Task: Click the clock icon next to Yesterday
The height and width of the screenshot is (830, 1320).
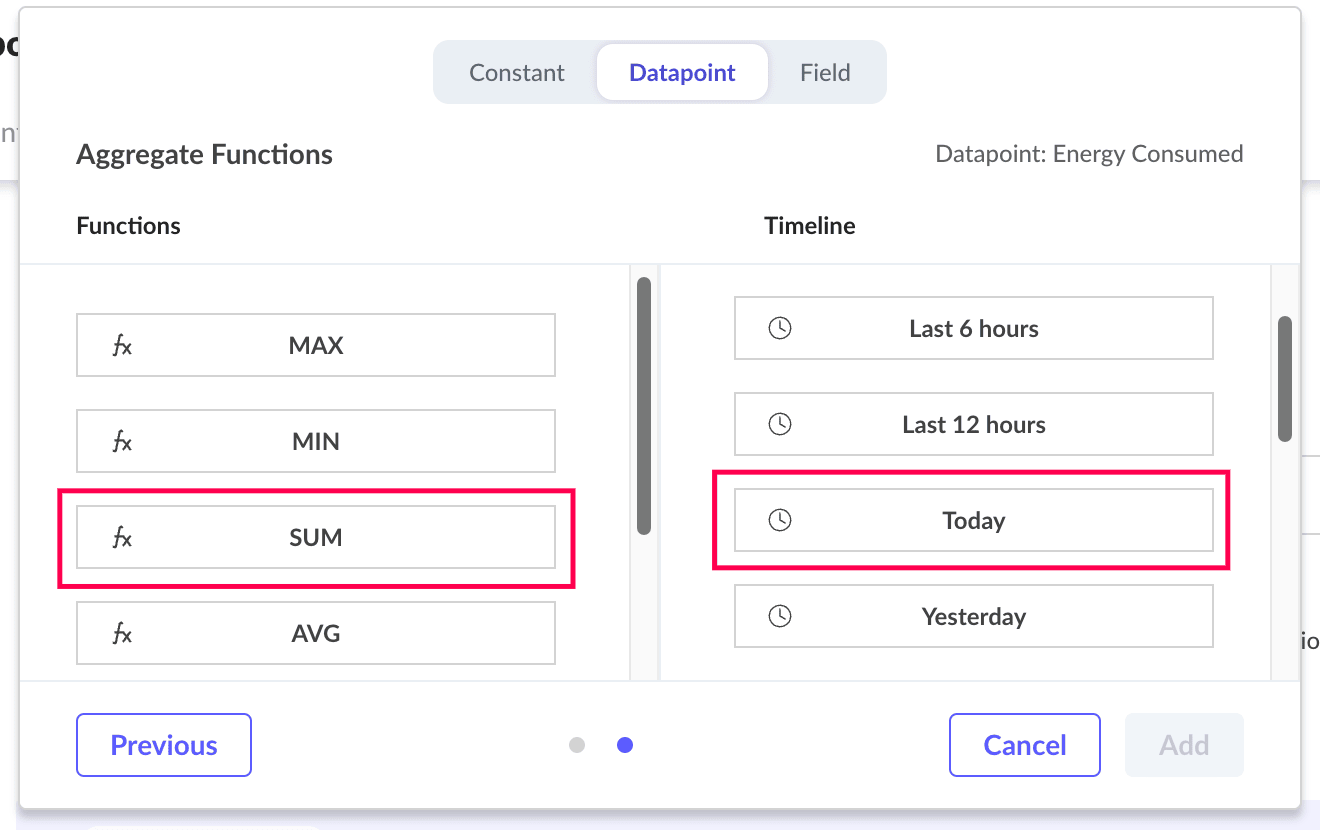Action: (779, 616)
